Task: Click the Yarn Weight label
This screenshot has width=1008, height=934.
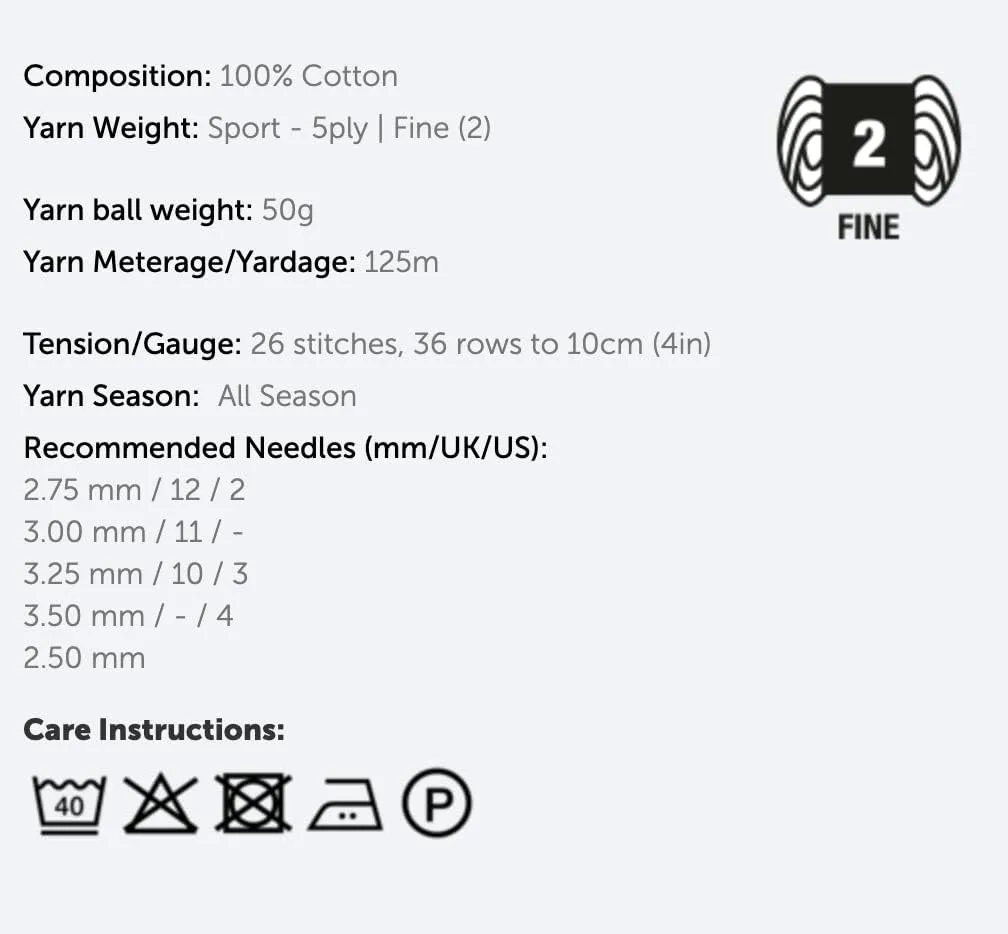Action: 111,128
